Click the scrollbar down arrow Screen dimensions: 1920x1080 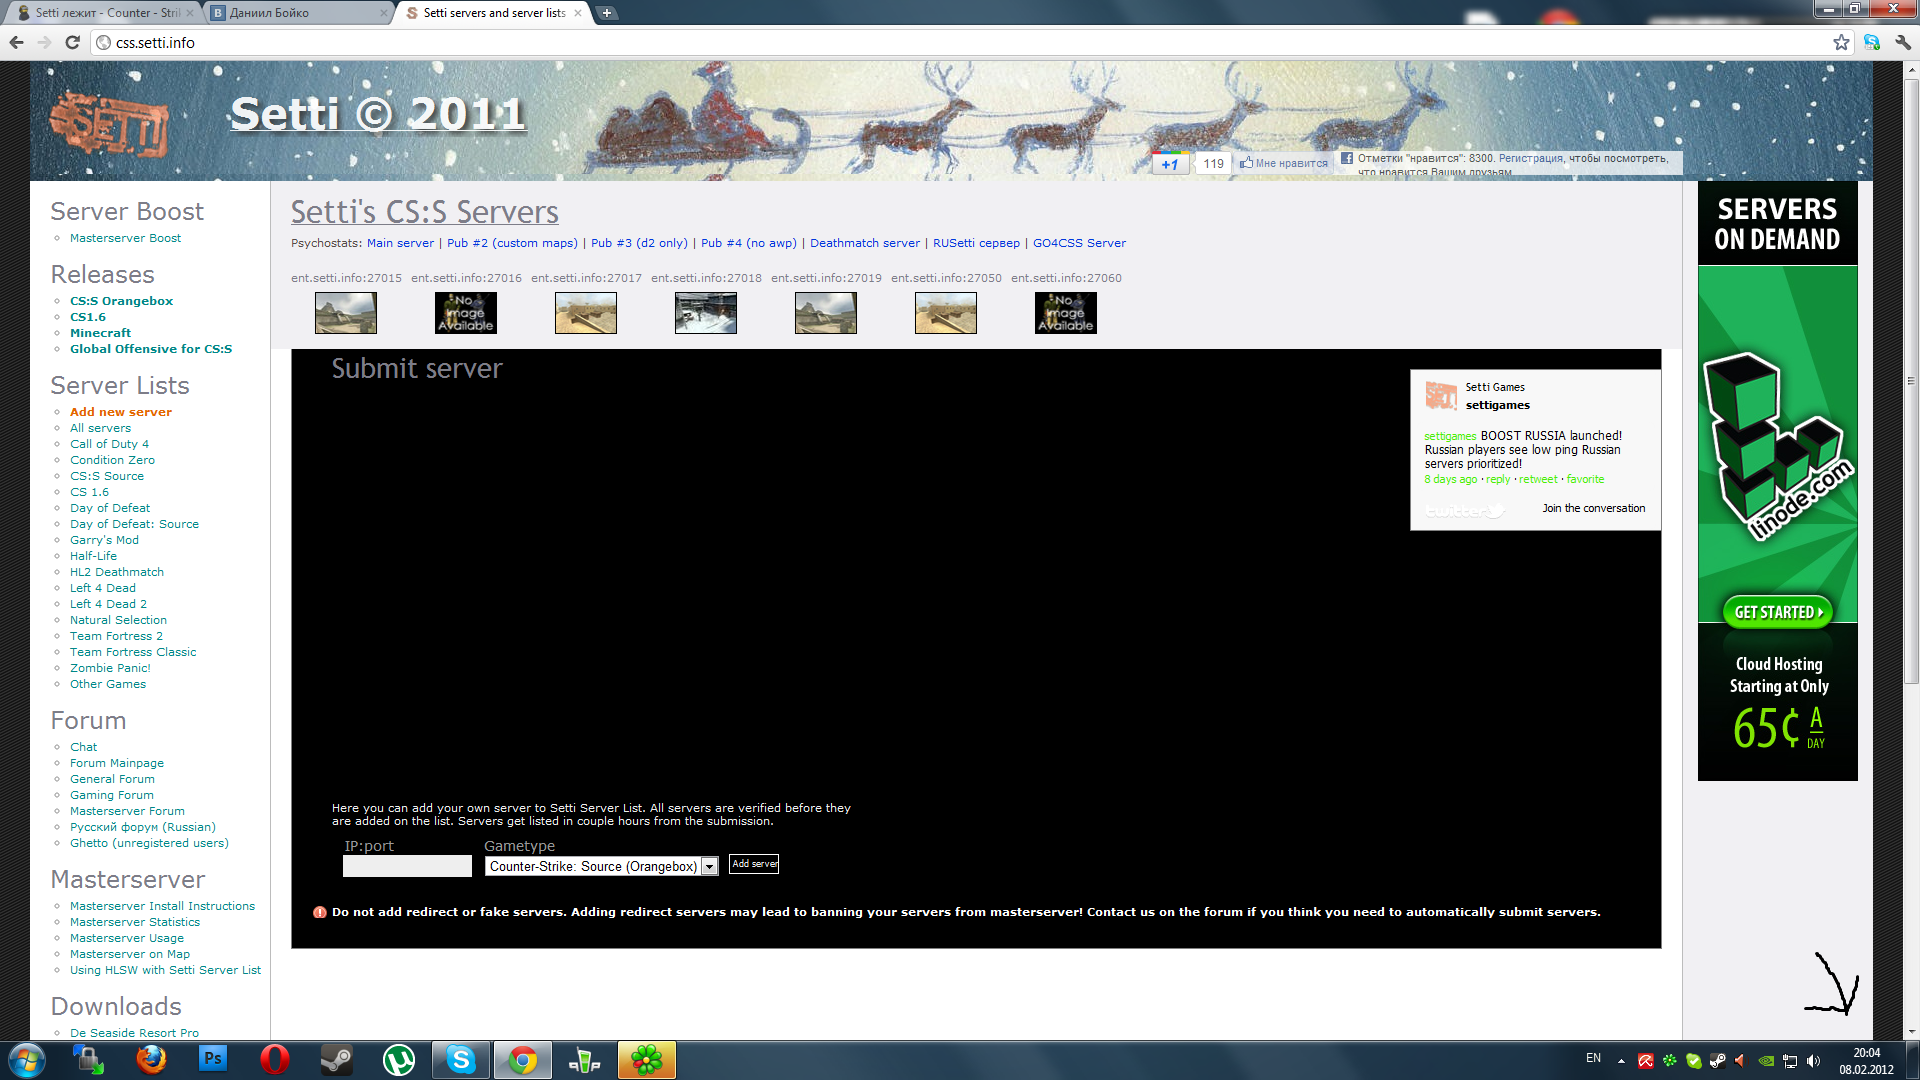tap(1911, 1031)
